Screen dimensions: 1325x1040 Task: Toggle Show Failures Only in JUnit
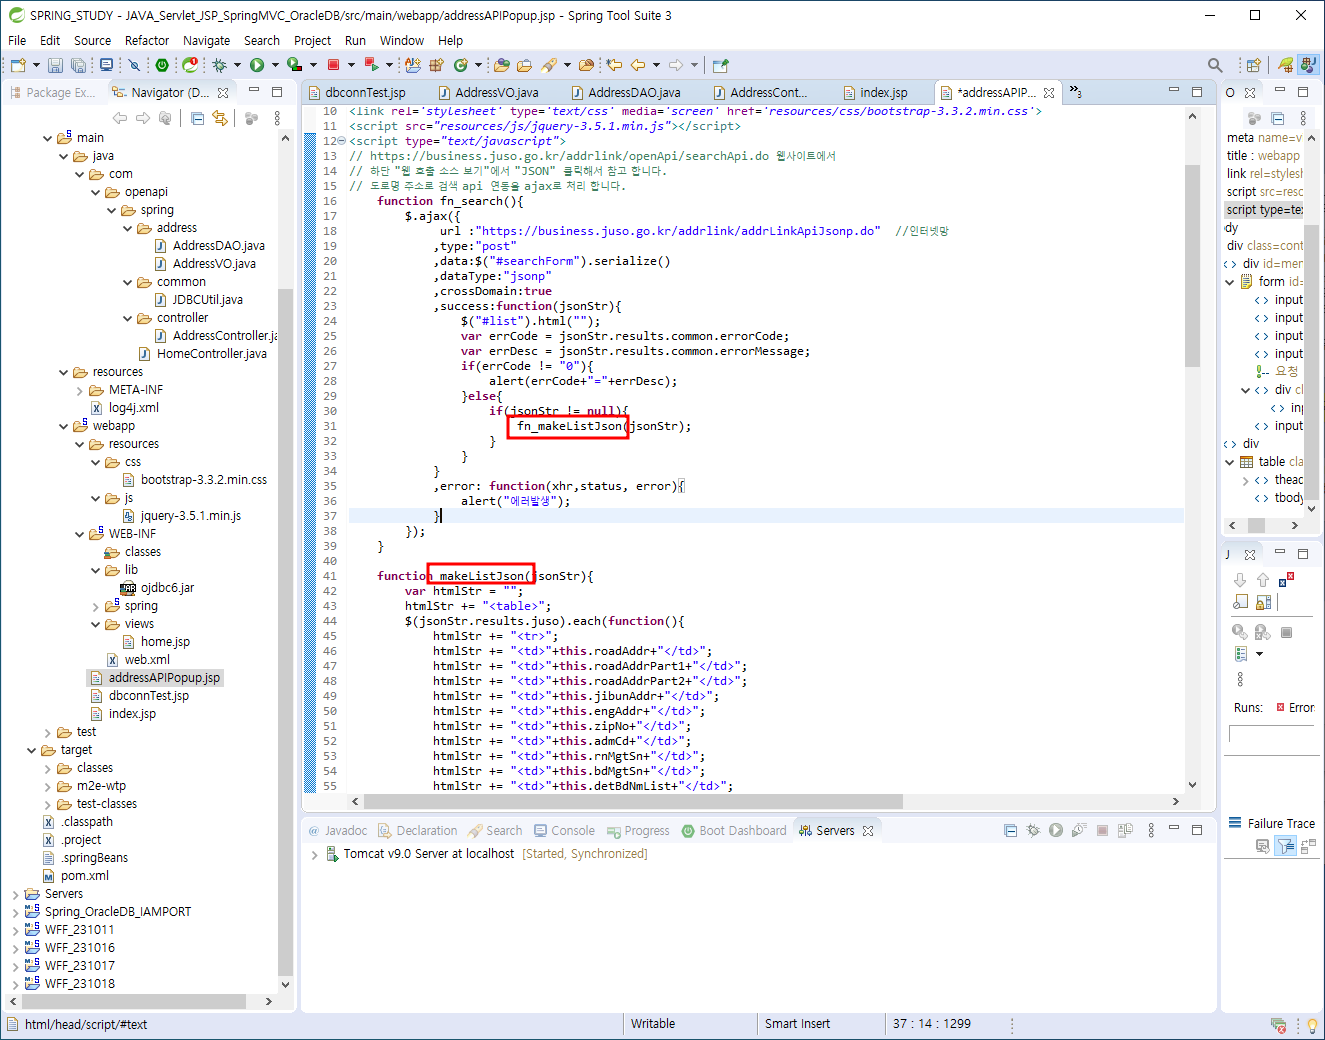point(1286,578)
